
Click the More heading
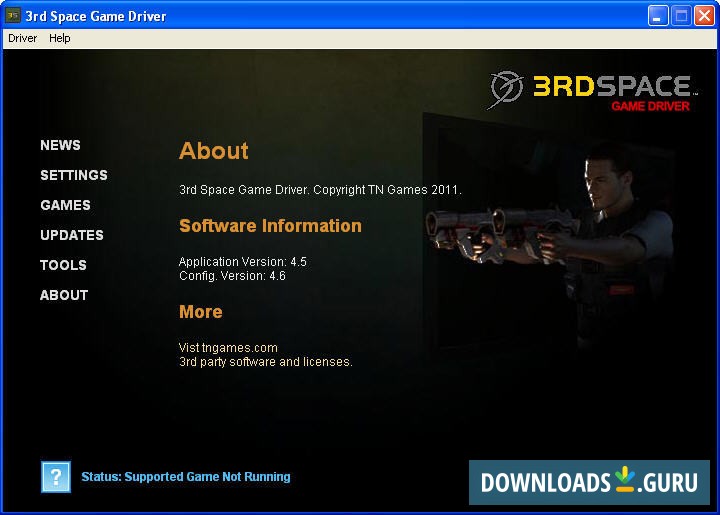(201, 312)
